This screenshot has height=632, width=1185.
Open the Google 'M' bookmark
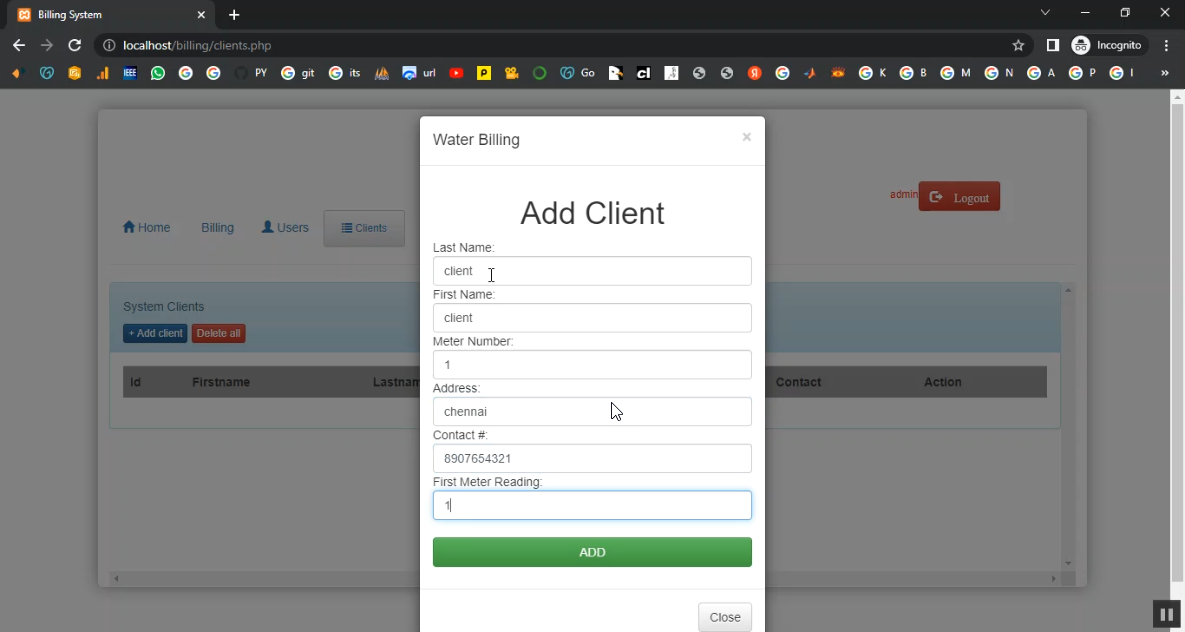point(955,73)
